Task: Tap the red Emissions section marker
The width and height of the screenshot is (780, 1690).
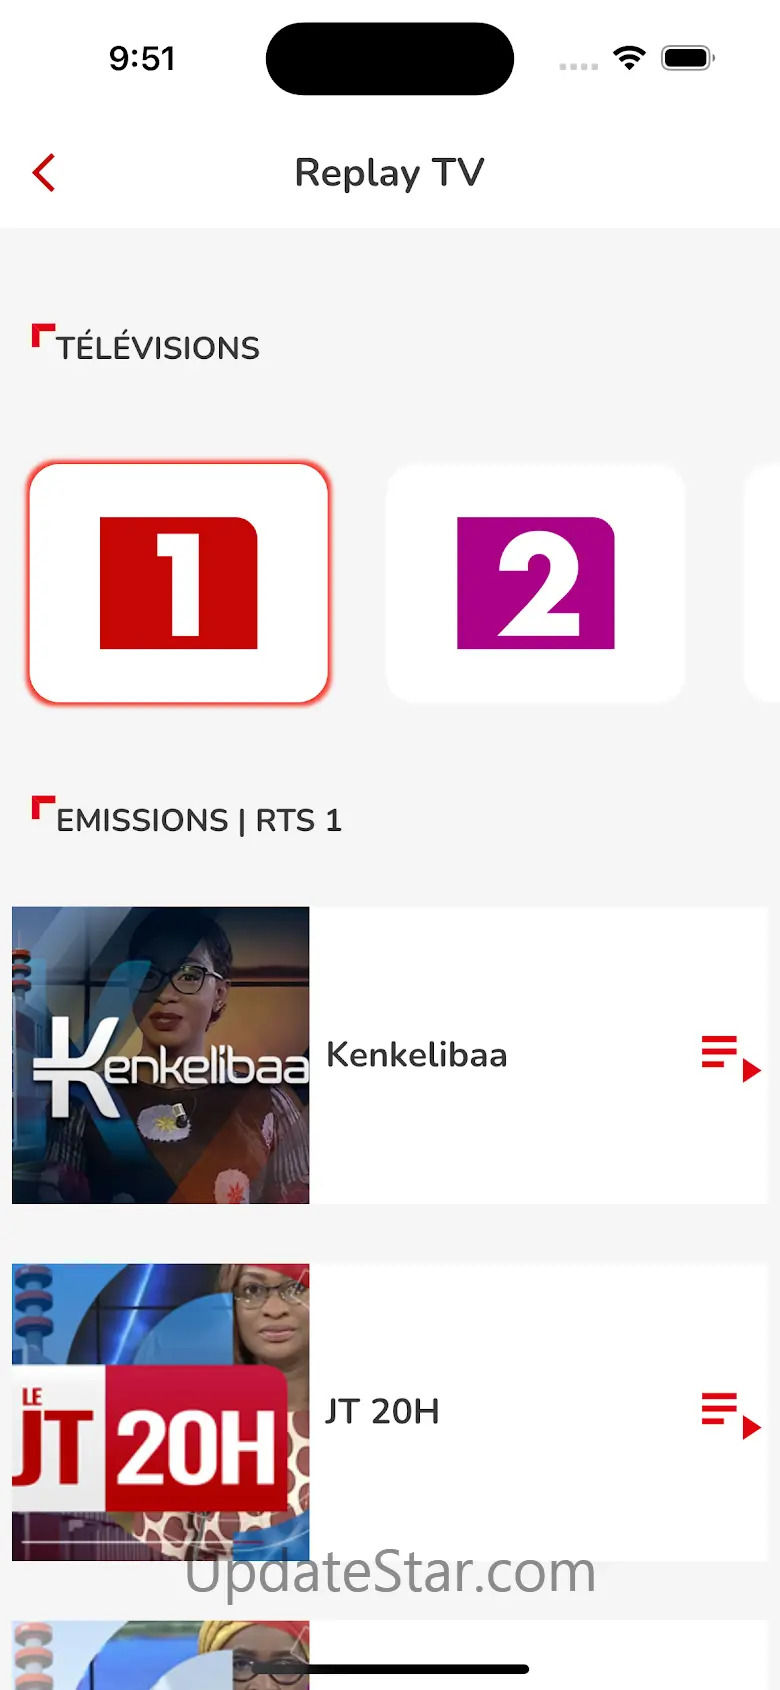Action: 43,807
